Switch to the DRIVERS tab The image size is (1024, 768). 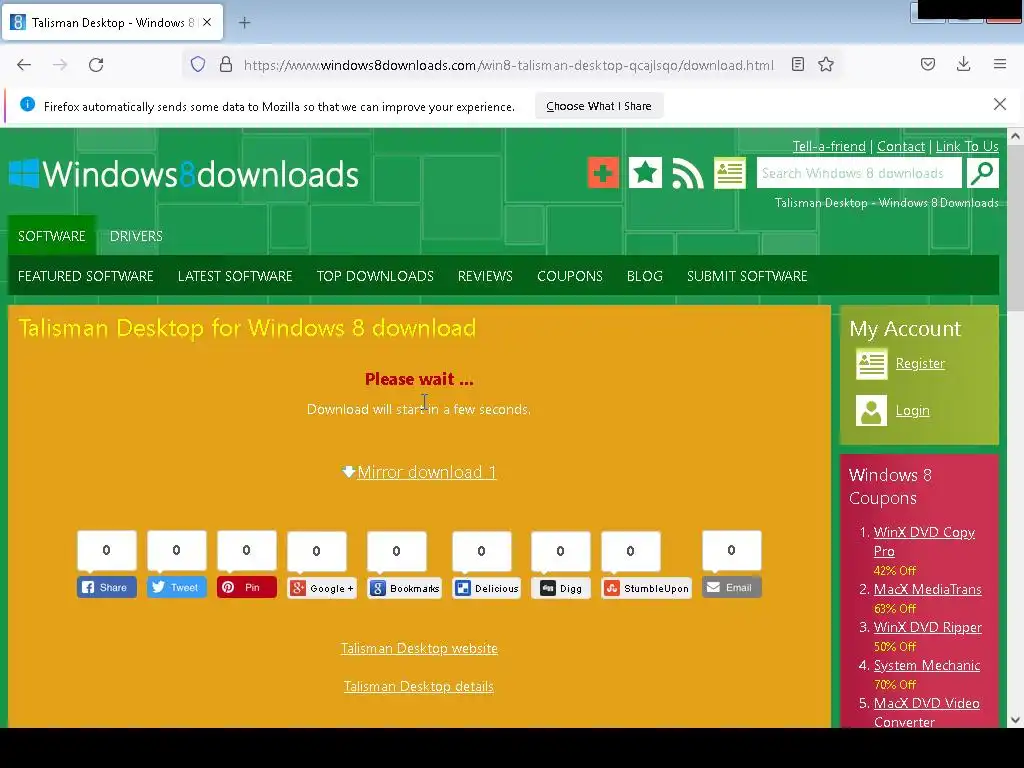click(136, 236)
